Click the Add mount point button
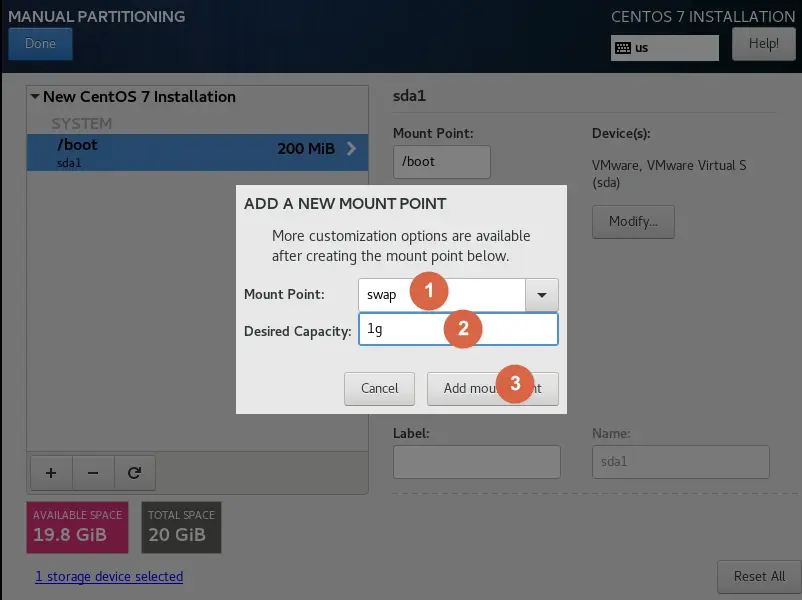 pos(493,389)
